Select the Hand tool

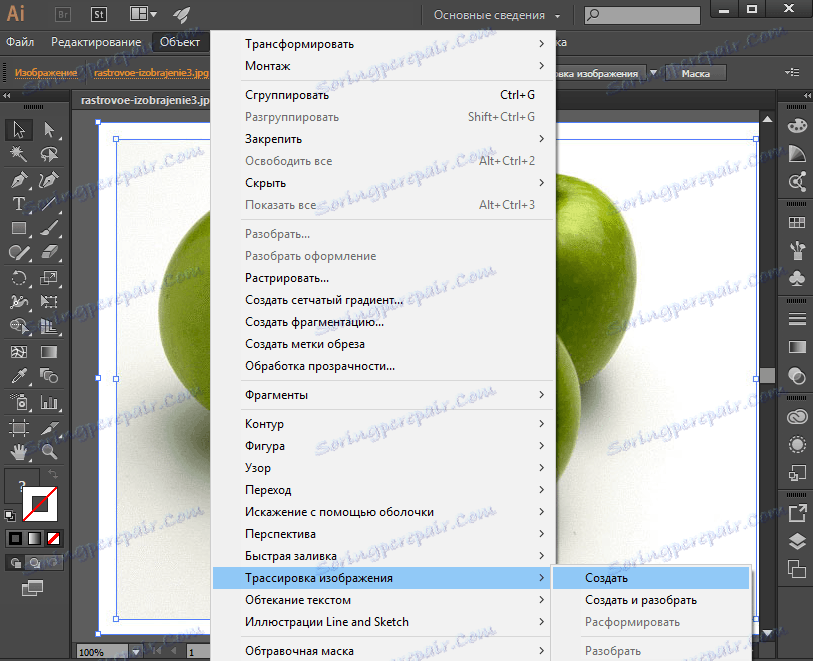[19, 452]
